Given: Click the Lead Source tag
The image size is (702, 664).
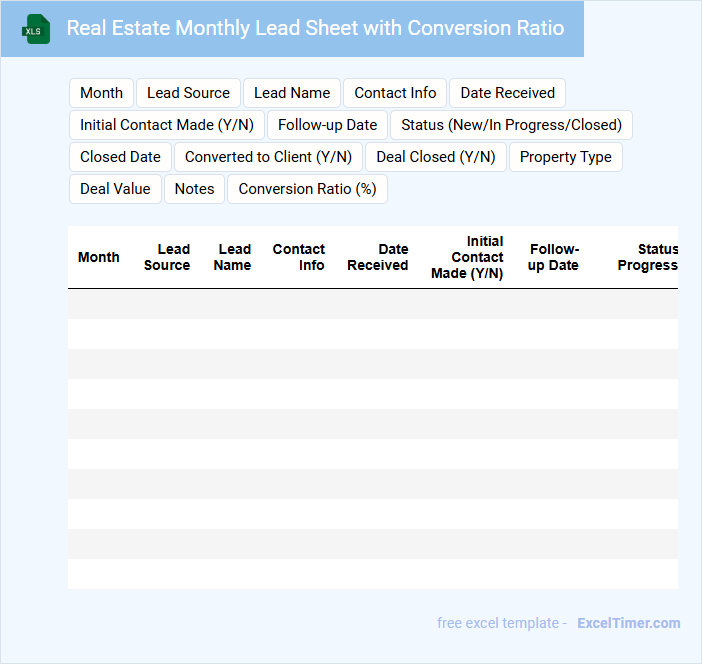Looking at the screenshot, I should tap(188, 93).
